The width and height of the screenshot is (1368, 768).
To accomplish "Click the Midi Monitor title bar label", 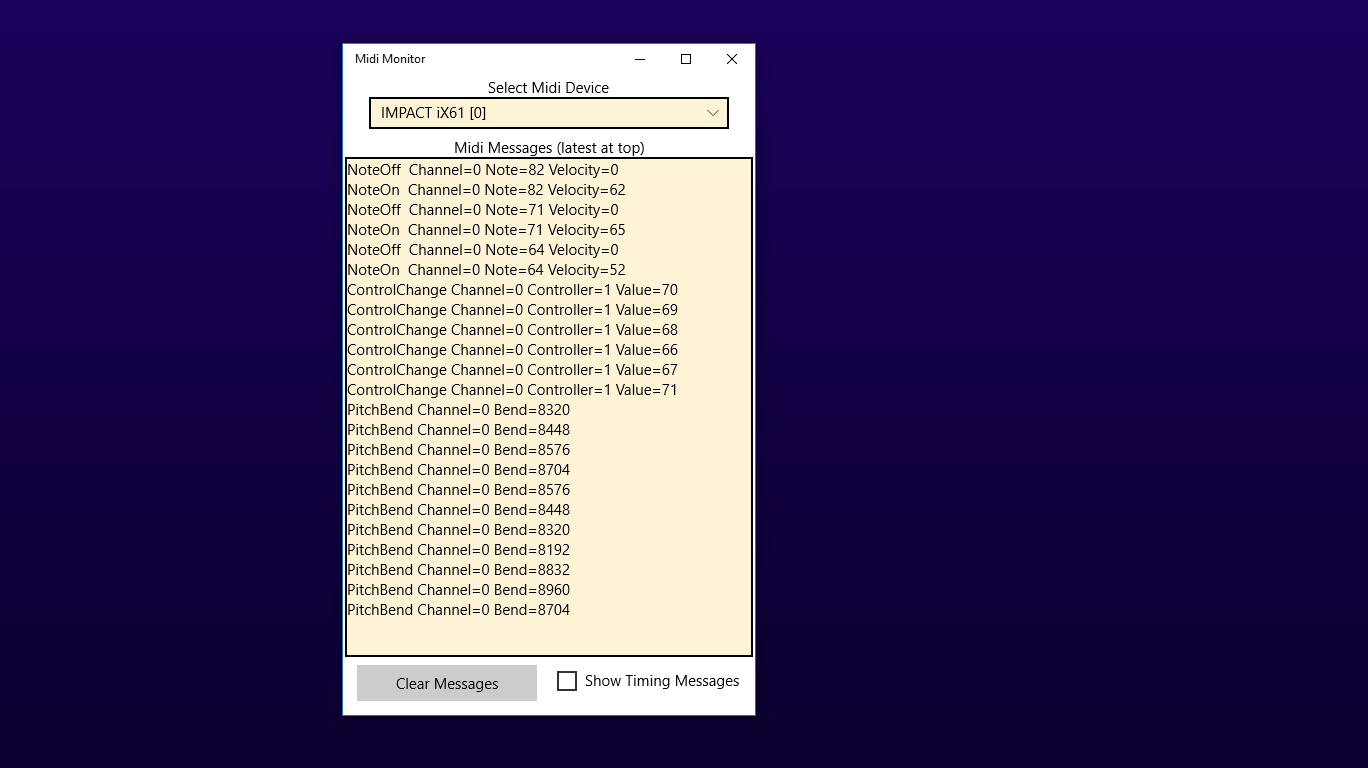I will [390, 59].
